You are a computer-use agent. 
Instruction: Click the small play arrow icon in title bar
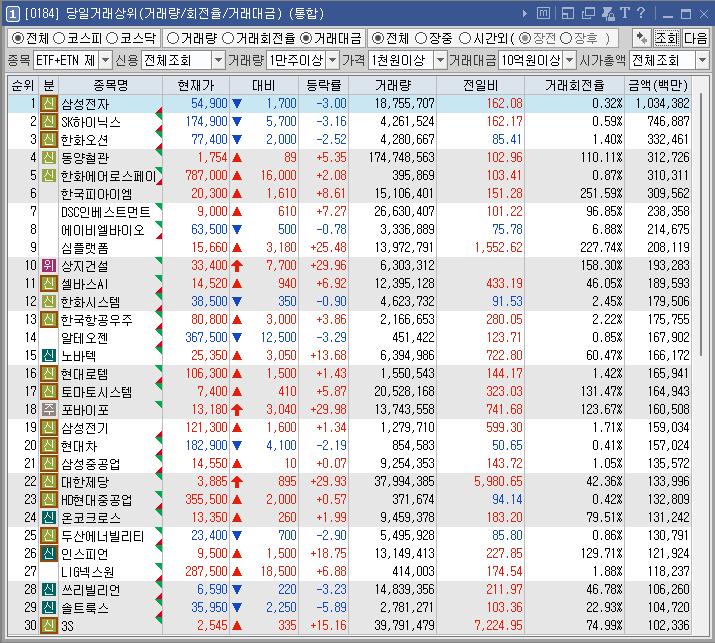[x=525, y=14]
